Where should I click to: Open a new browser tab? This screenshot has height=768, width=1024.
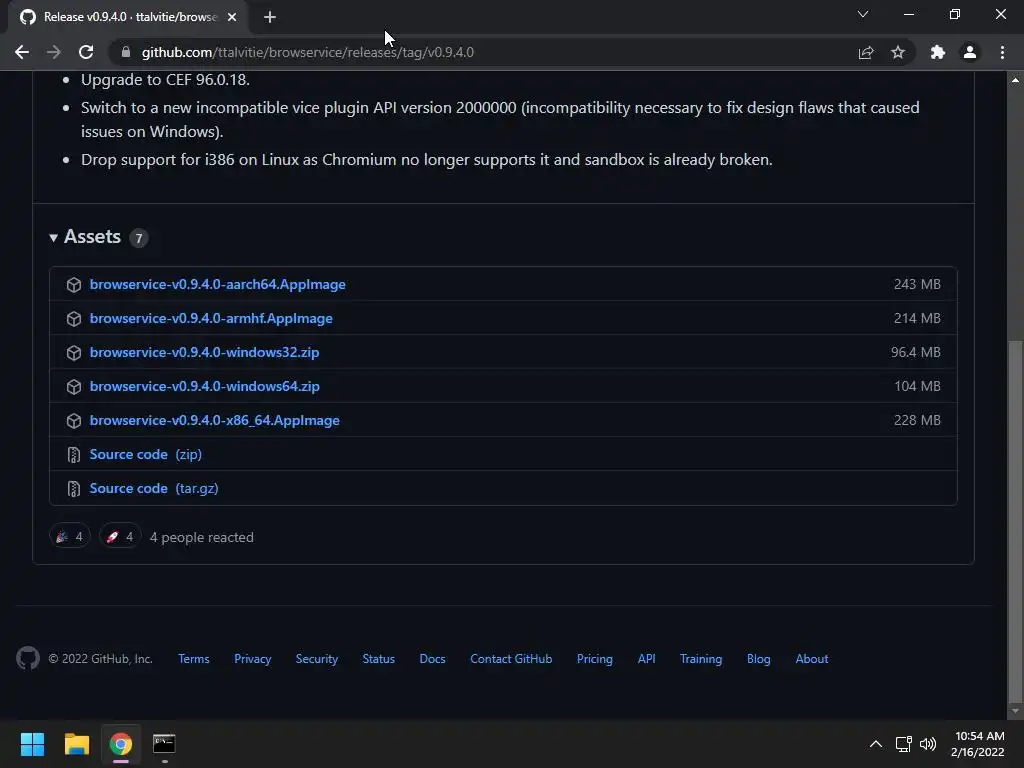pos(270,17)
